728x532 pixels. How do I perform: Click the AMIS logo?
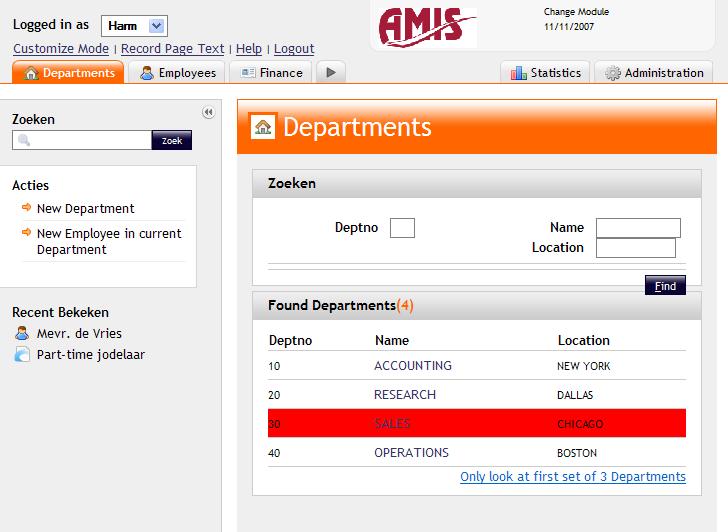click(427, 27)
